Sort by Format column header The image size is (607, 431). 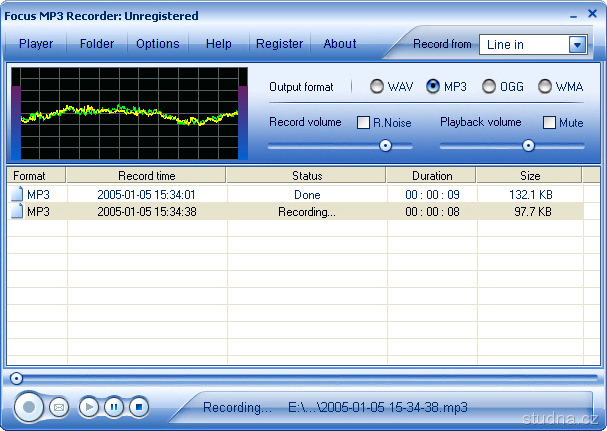(36, 175)
